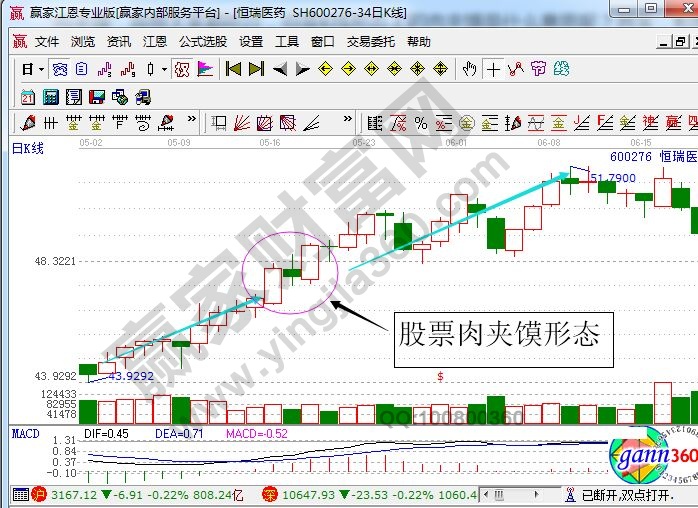
Task: Click the tall red volume bar near right
Action: (x=662, y=404)
